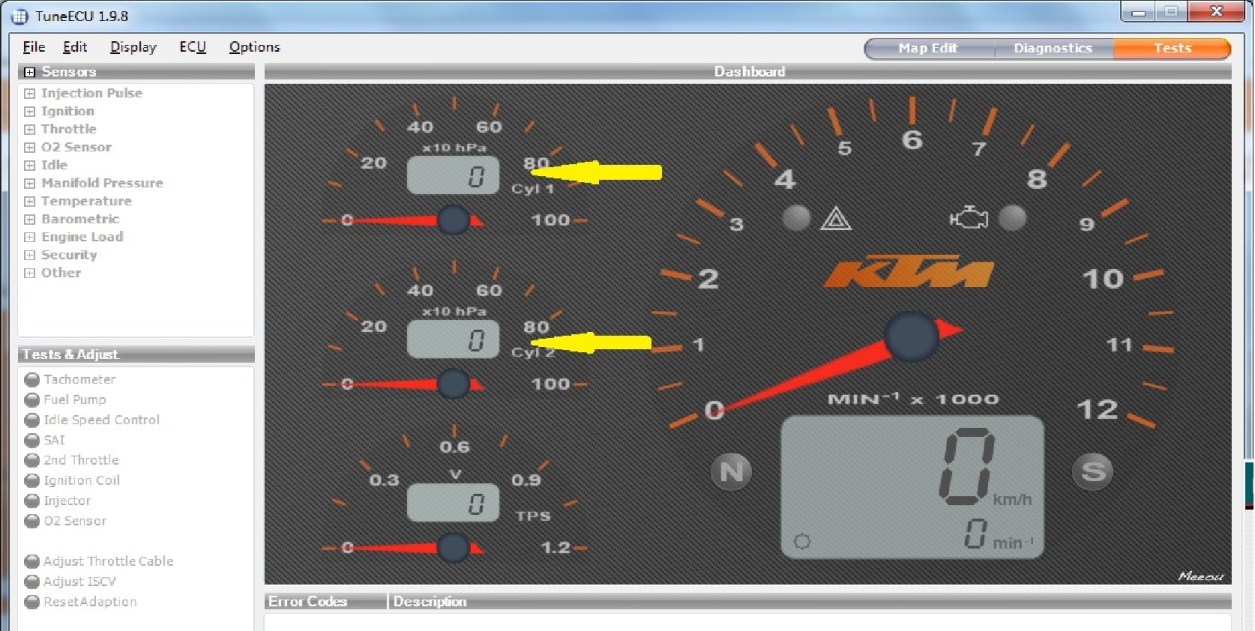Click Adjust Throttle Cable option
1255x631 pixels.
[x=107, y=561]
